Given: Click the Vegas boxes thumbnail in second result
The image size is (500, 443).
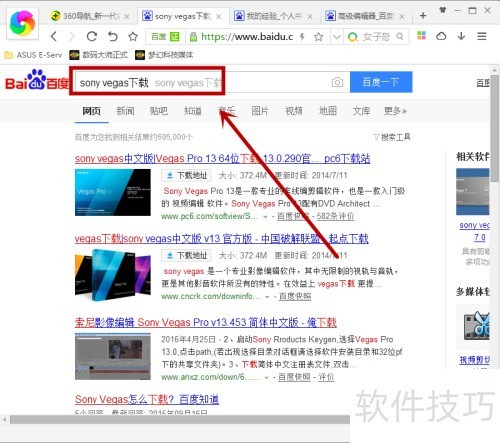Looking at the screenshot, I should 113,275.
